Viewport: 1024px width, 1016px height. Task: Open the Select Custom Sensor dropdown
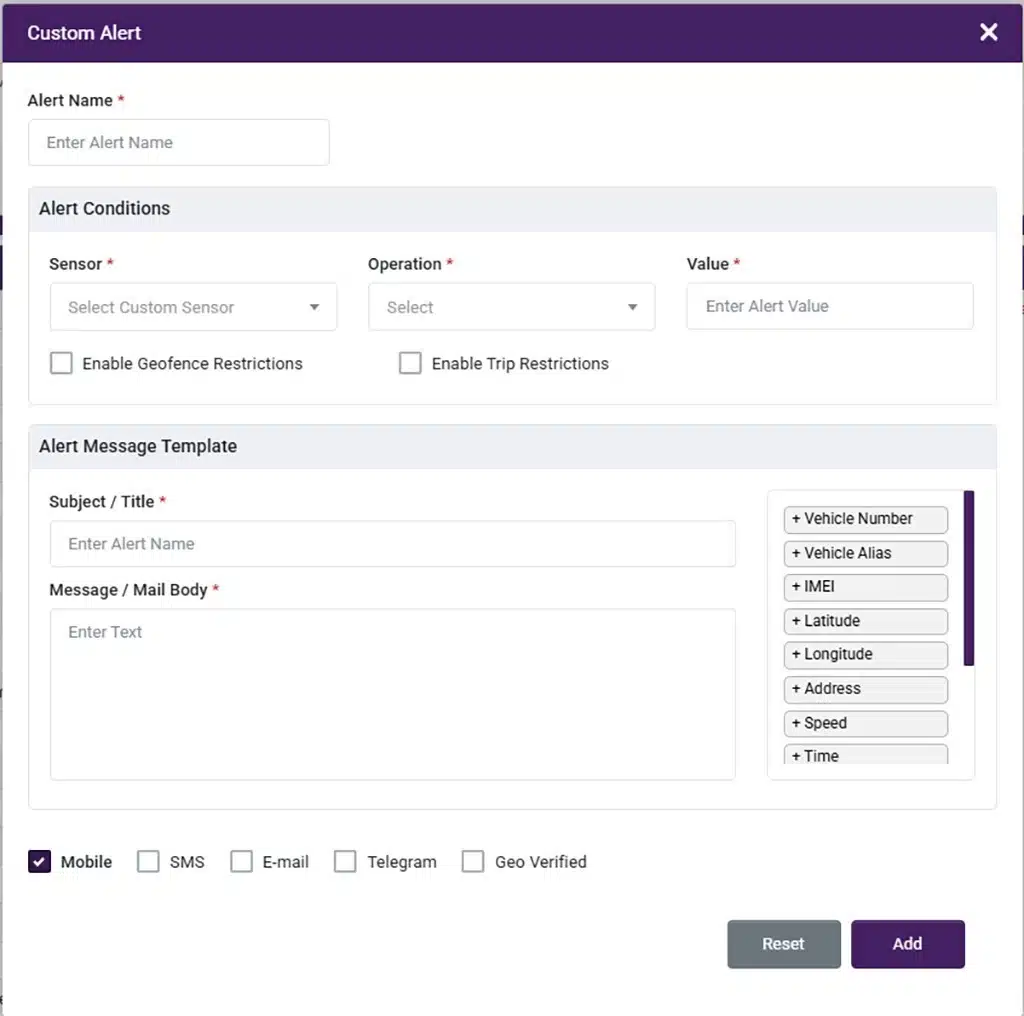pos(193,307)
